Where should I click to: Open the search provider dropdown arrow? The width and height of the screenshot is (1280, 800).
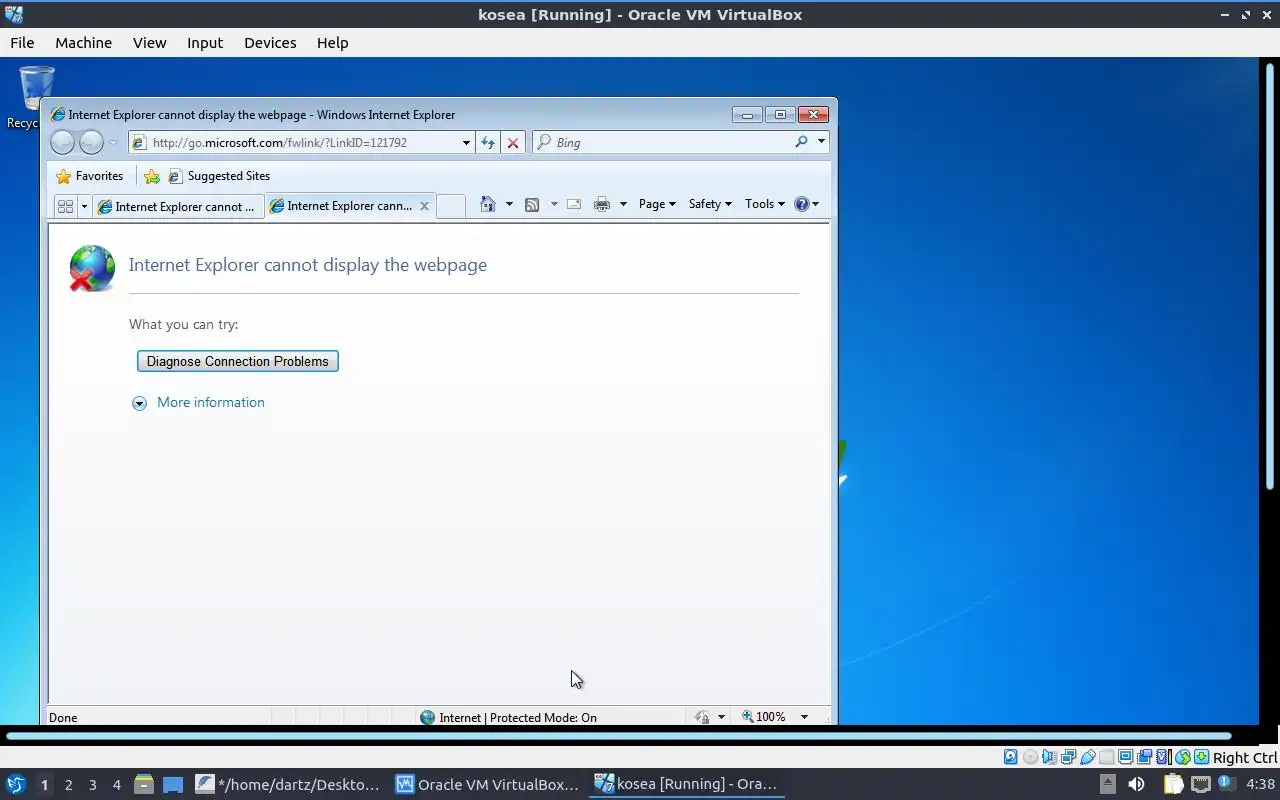click(x=821, y=142)
